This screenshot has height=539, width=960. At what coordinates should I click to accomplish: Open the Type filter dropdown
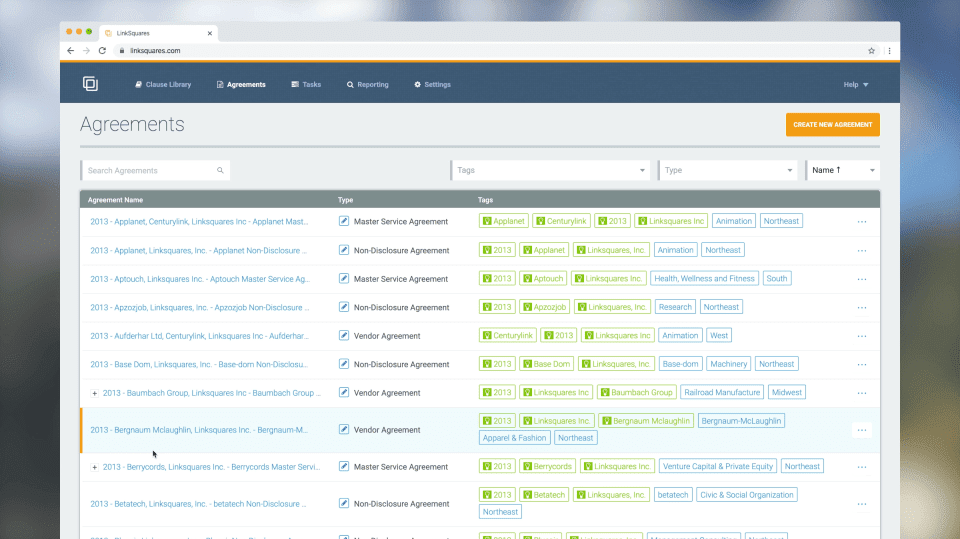(727, 170)
